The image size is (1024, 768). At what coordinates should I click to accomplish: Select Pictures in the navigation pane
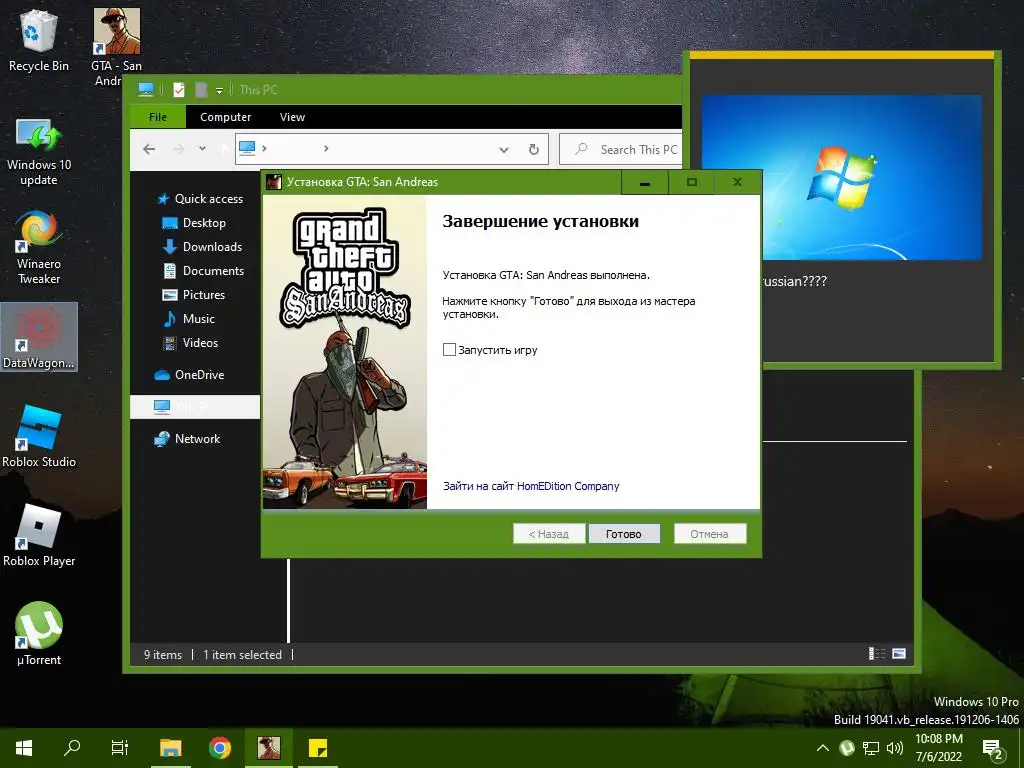click(193, 295)
